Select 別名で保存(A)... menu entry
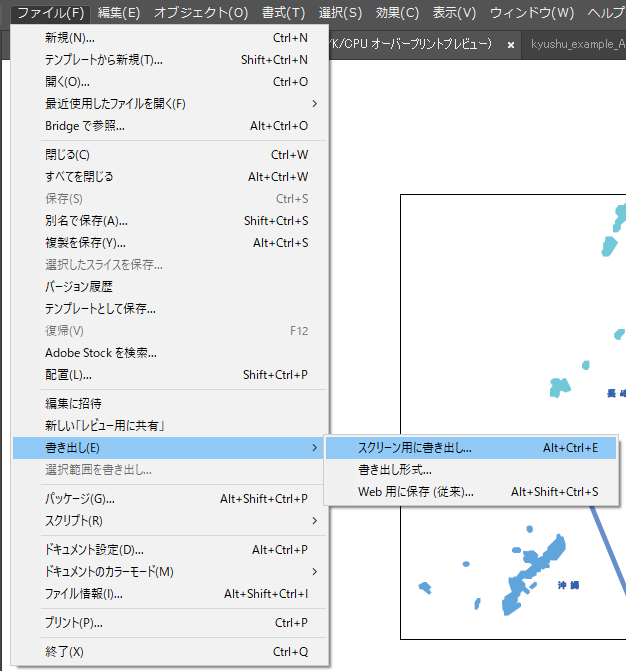This screenshot has width=626, height=671. click(86, 221)
